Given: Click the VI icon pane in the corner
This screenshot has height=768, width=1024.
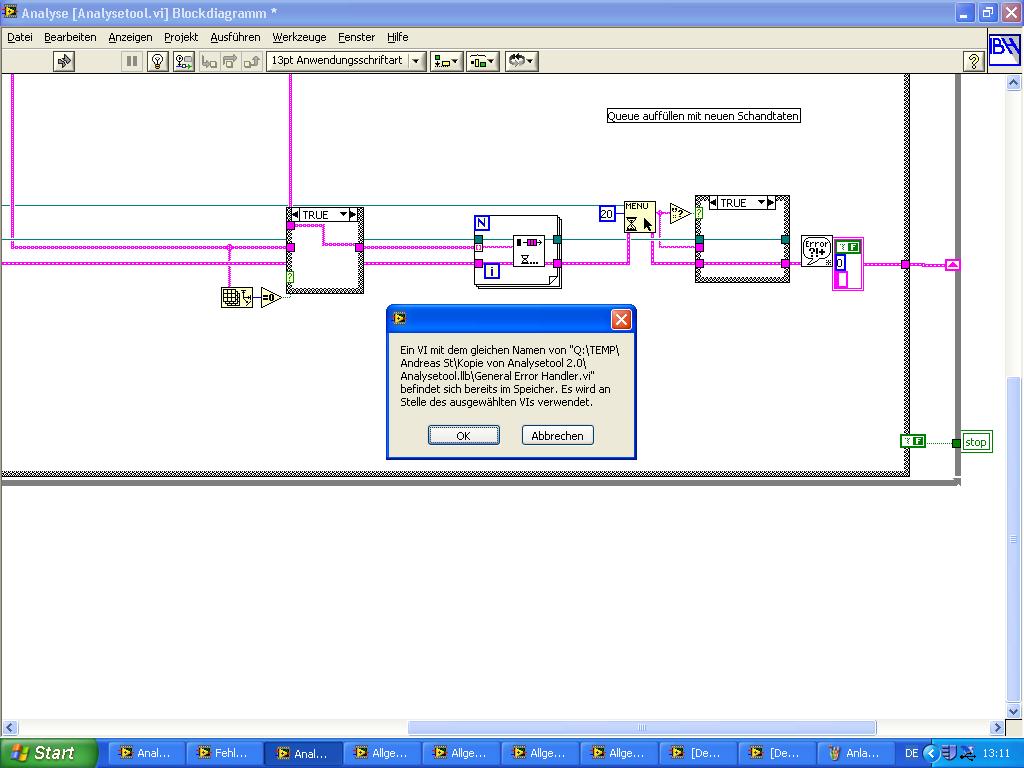Looking at the screenshot, I should click(1004, 50).
